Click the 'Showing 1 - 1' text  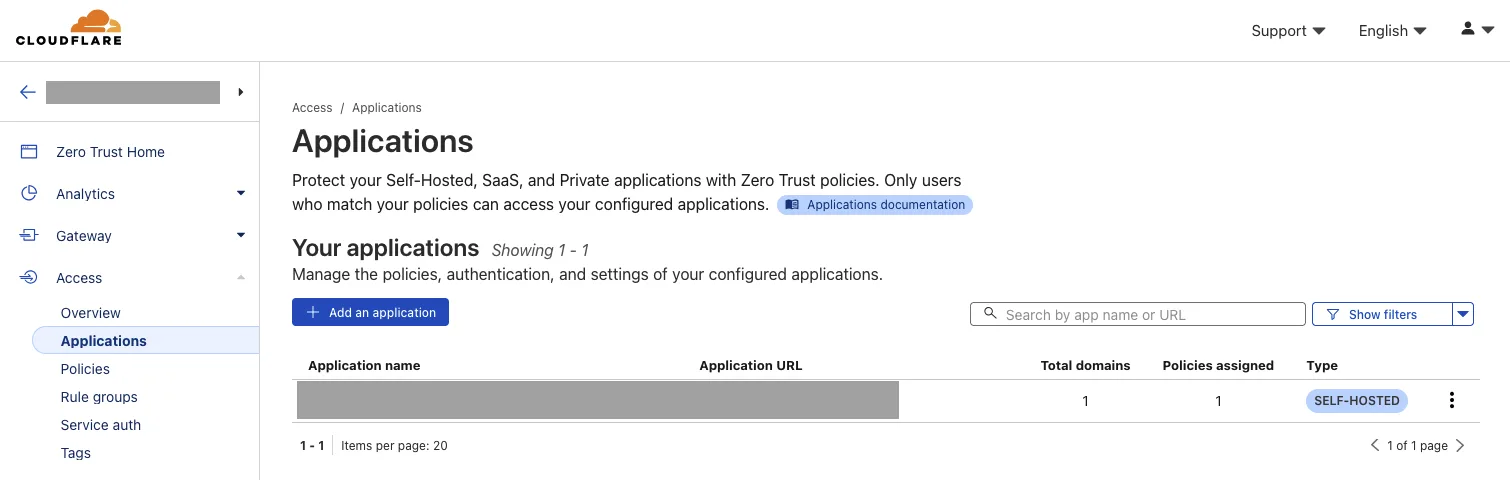point(540,250)
